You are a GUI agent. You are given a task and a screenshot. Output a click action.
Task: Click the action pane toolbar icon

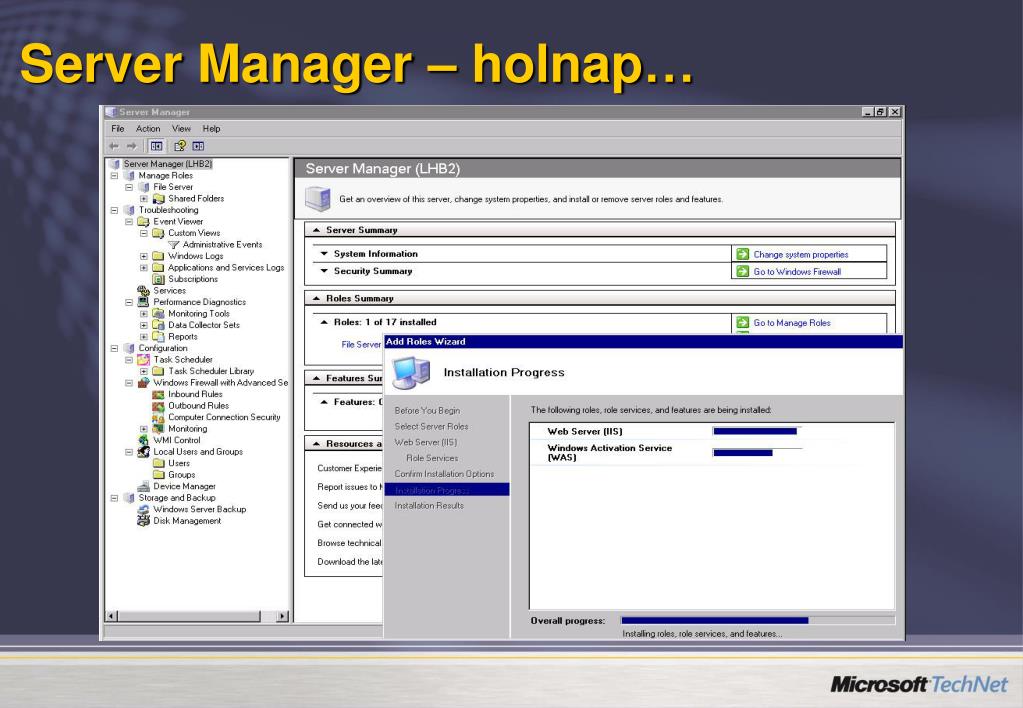[x=198, y=146]
